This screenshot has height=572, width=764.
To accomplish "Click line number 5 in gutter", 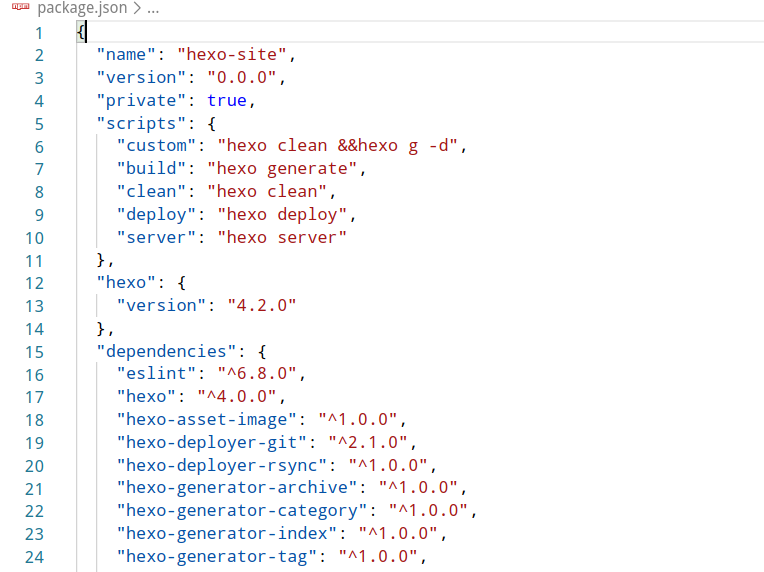I will coord(39,124).
